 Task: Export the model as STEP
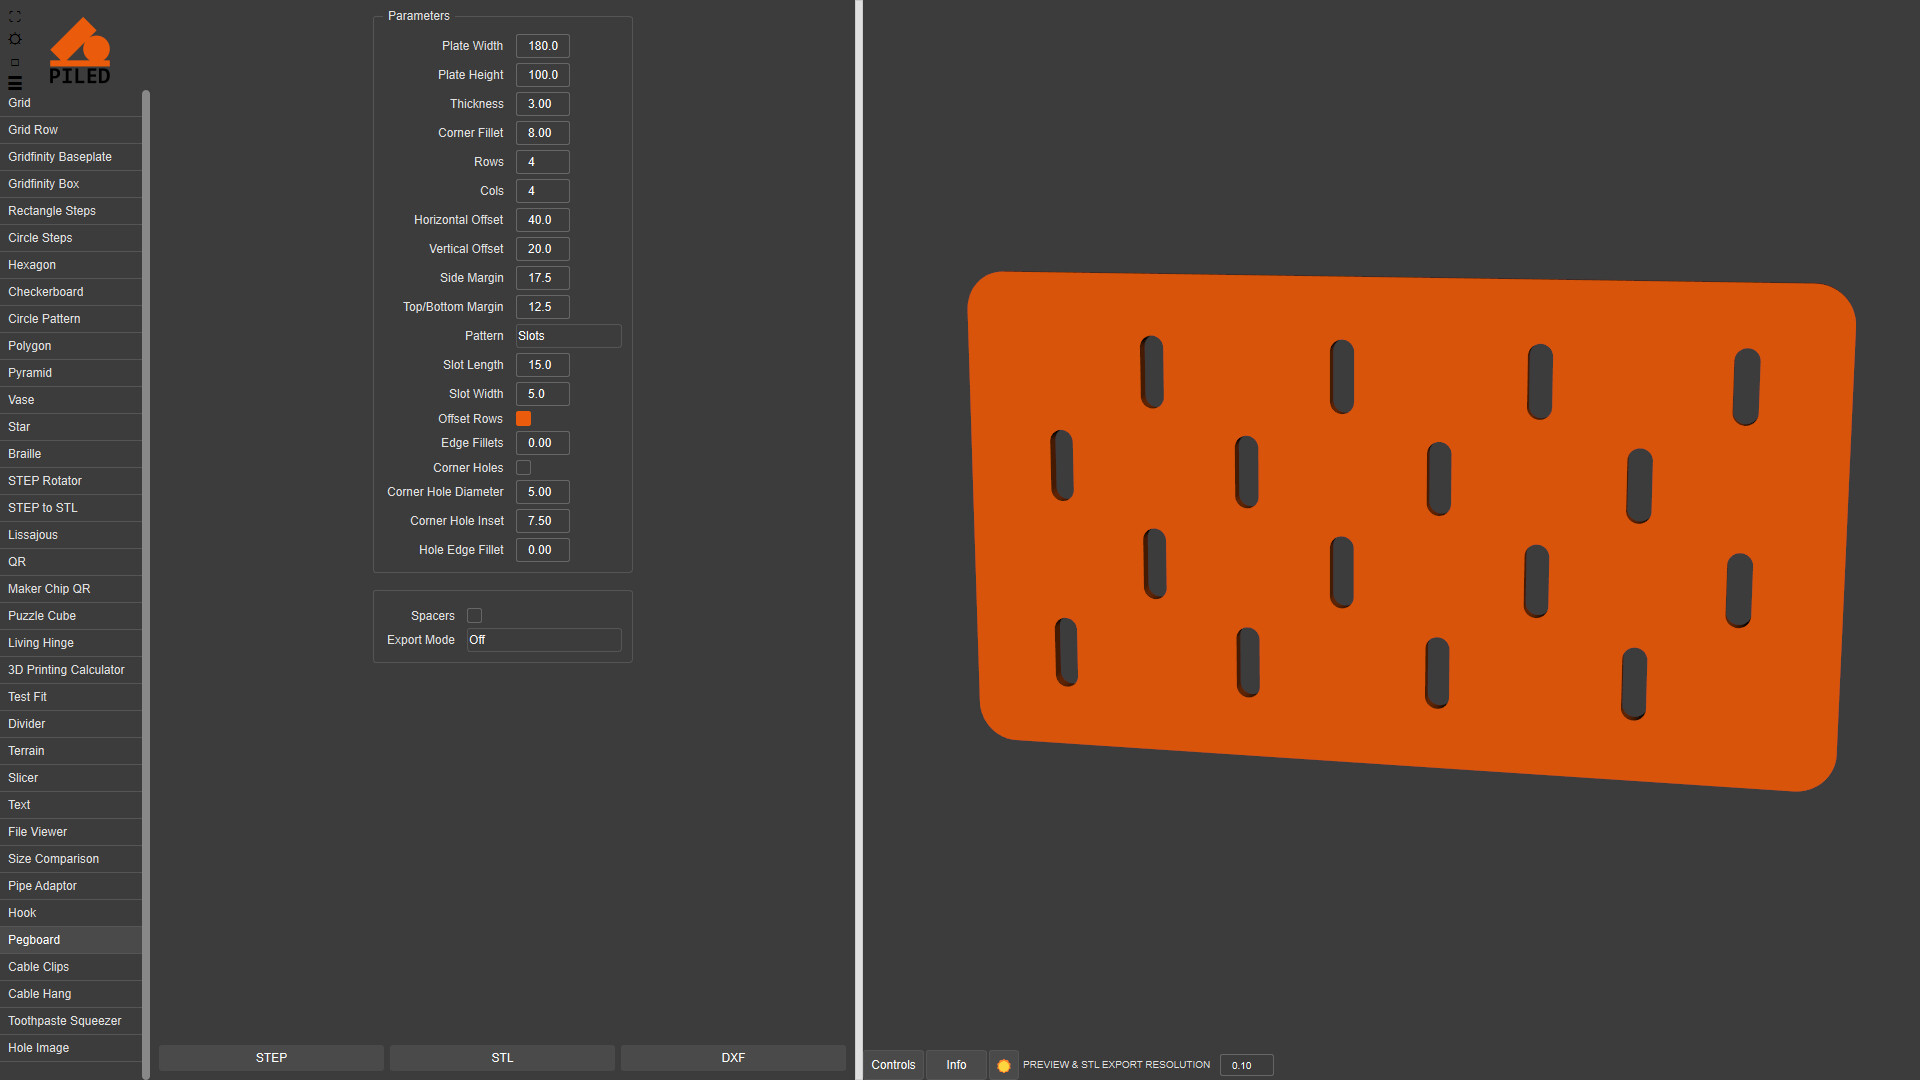271,1058
